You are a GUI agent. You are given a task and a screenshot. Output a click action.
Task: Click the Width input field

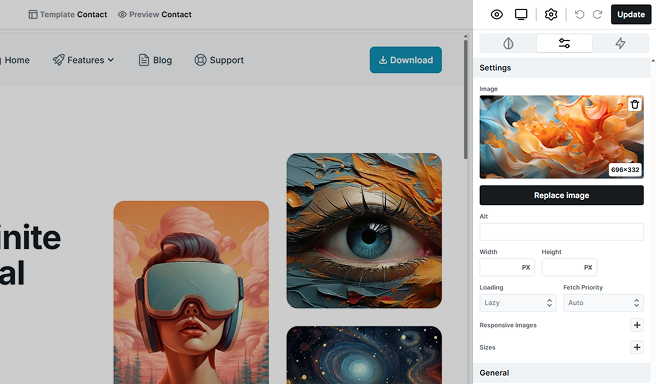507,267
